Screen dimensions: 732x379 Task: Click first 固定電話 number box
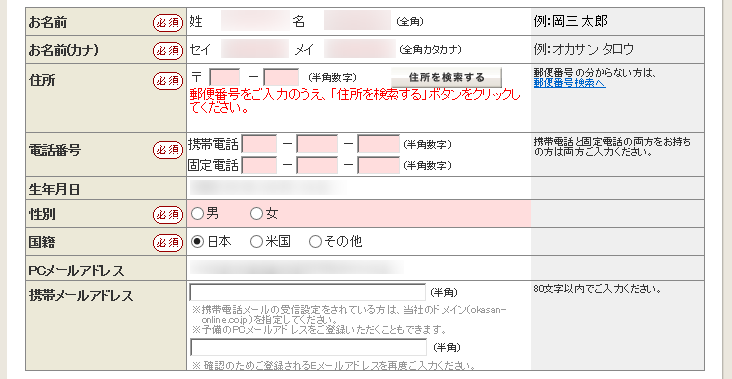(x=259, y=165)
